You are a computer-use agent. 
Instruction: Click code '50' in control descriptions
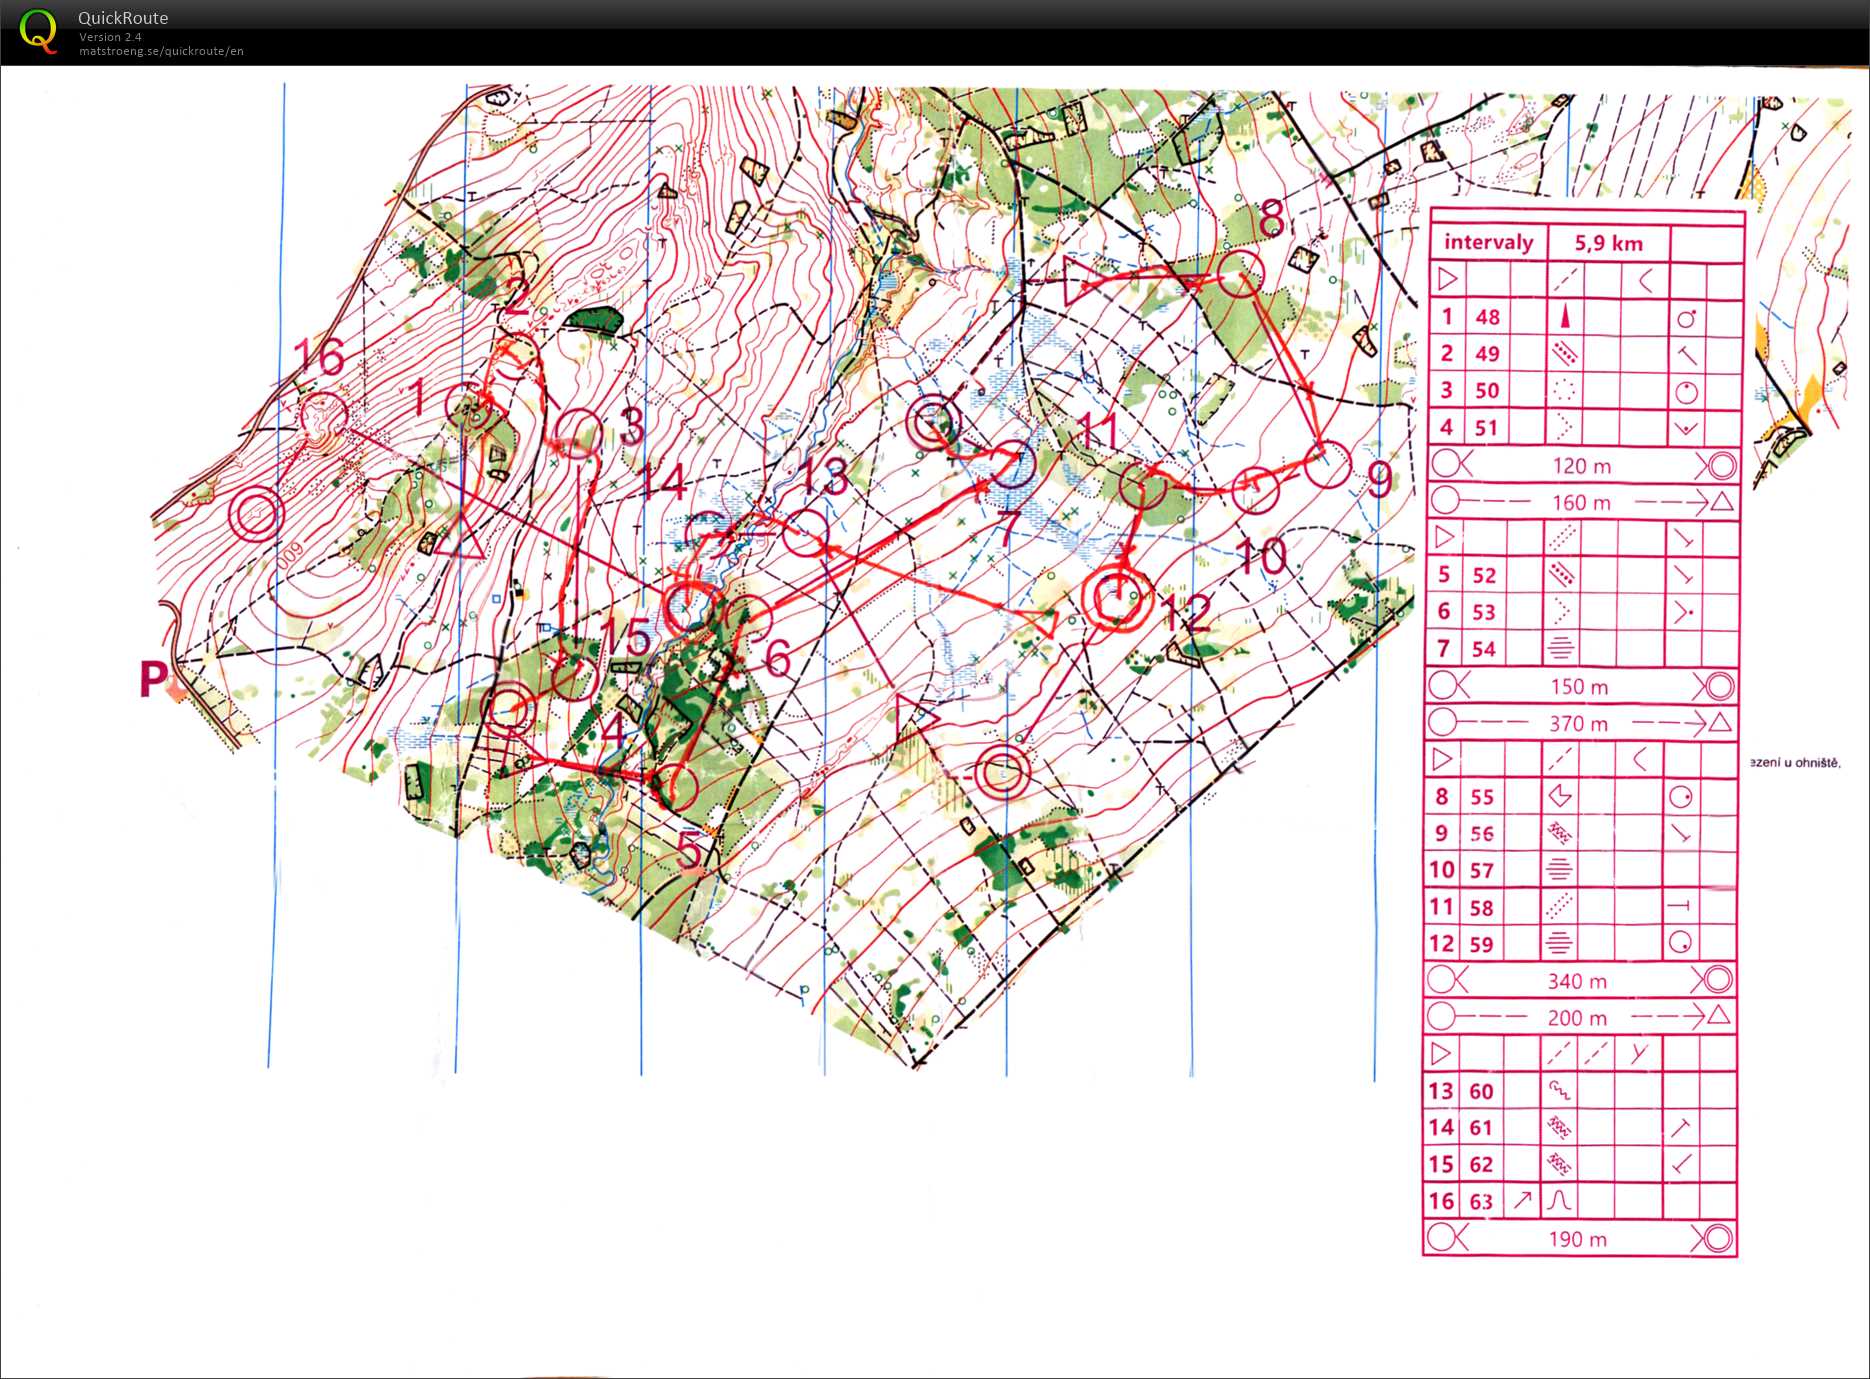(1487, 391)
